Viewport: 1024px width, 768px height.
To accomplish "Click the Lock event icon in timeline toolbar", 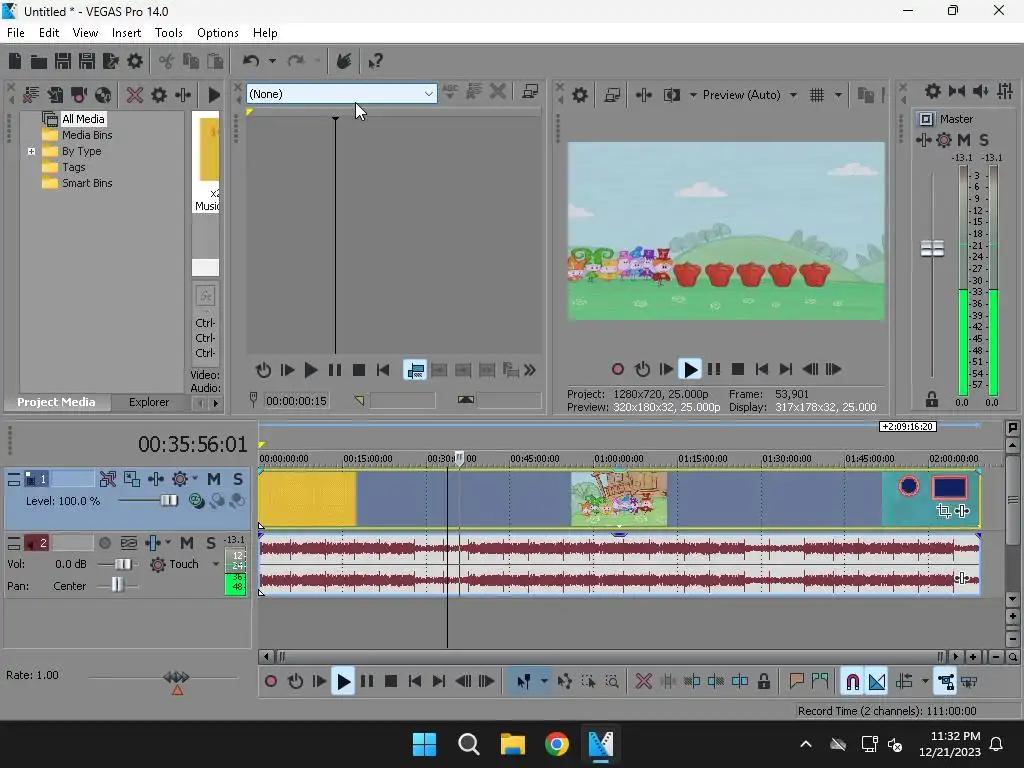I will pyautogui.click(x=763, y=682).
